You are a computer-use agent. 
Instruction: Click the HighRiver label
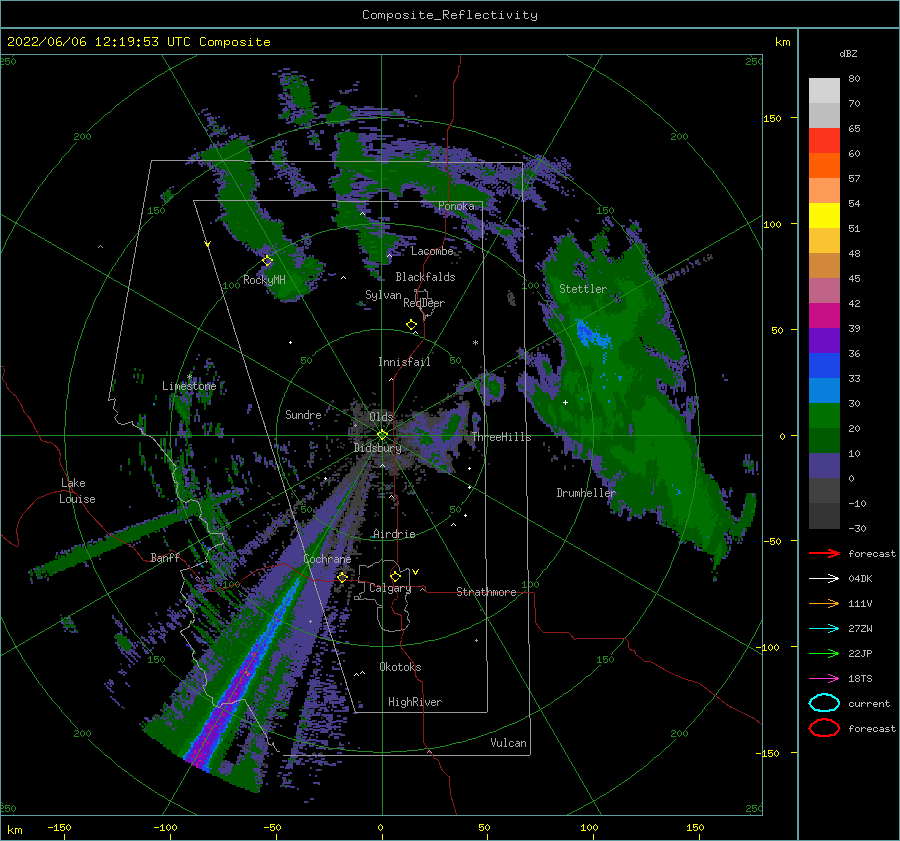point(415,702)
